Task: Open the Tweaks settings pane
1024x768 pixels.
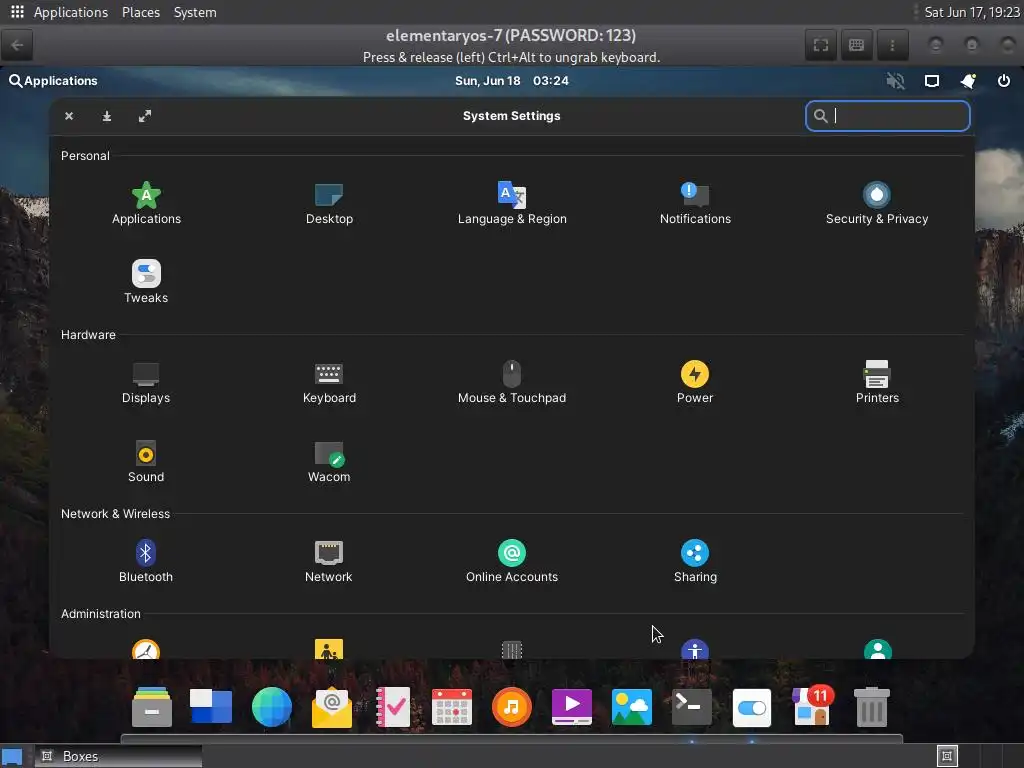Action: 146,282
